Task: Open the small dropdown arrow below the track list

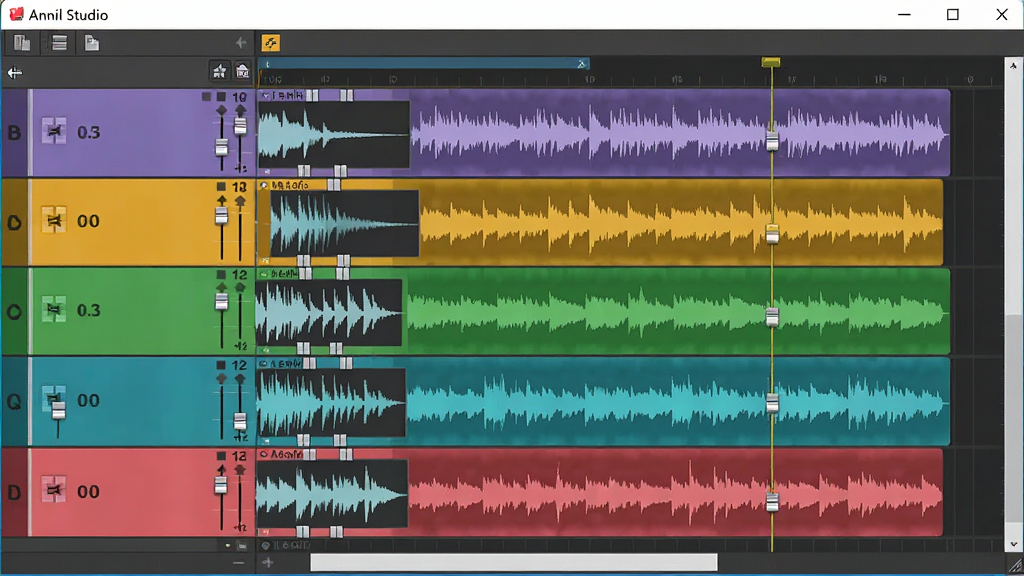Action: [227, 545]
